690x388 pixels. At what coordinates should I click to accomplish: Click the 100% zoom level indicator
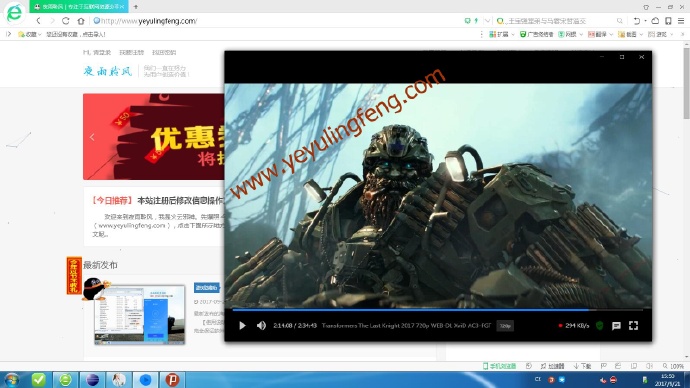coord(673,366)
